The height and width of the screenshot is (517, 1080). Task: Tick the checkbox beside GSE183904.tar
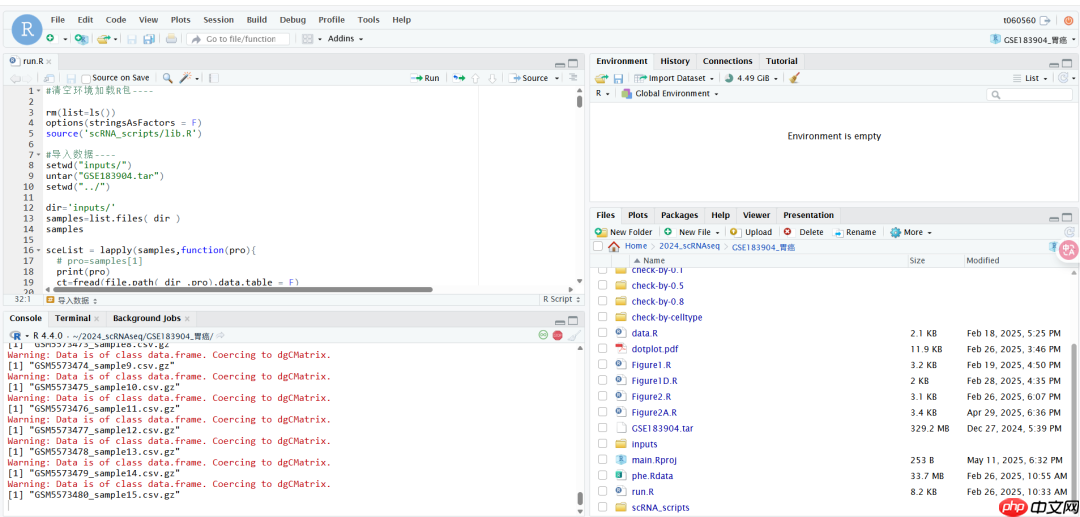[603, 428]
